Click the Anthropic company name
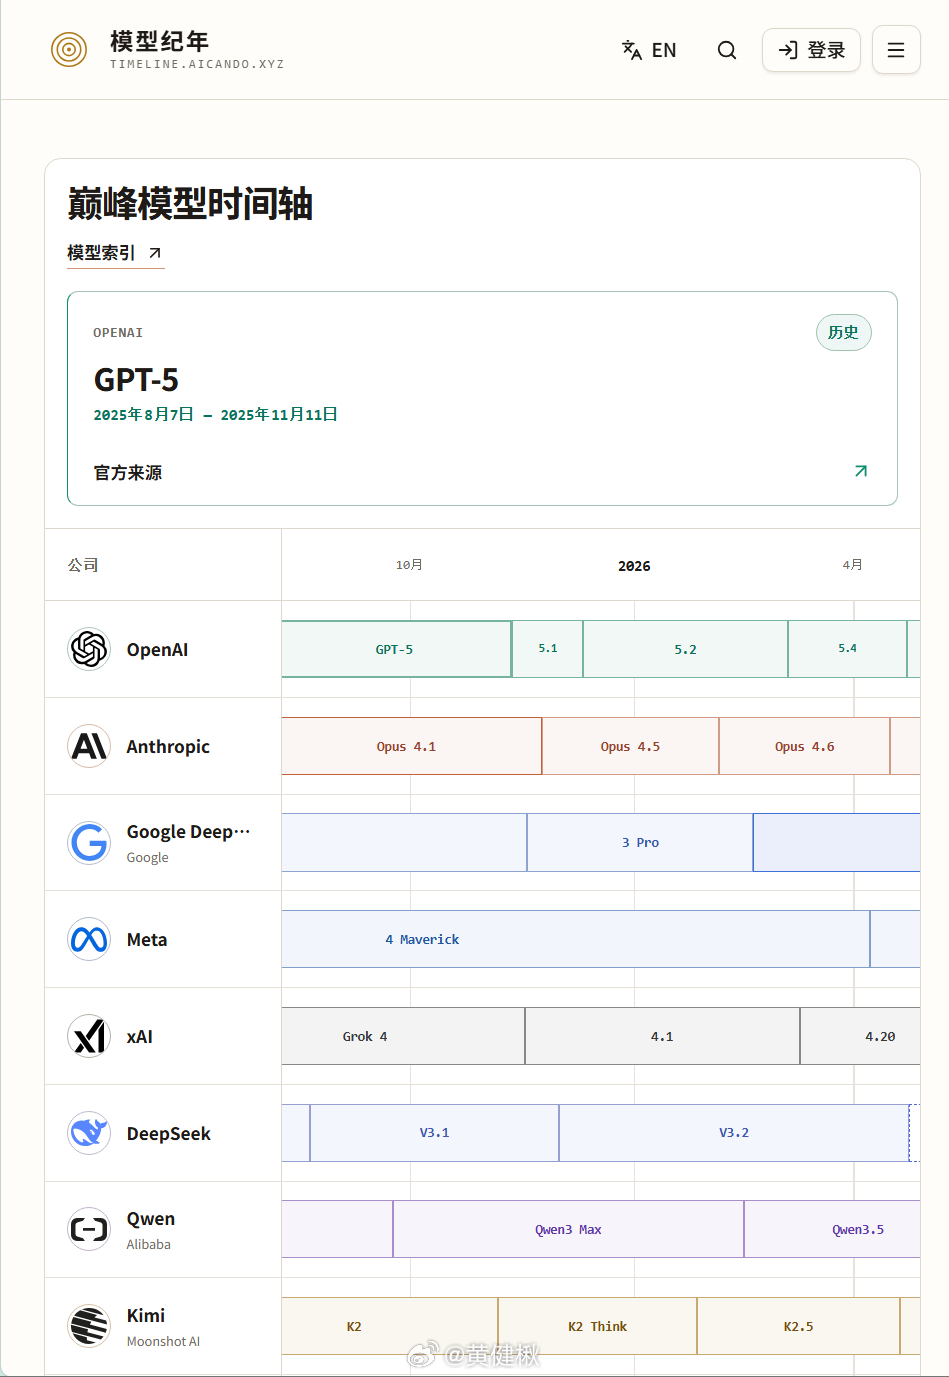 coord(168,747)
